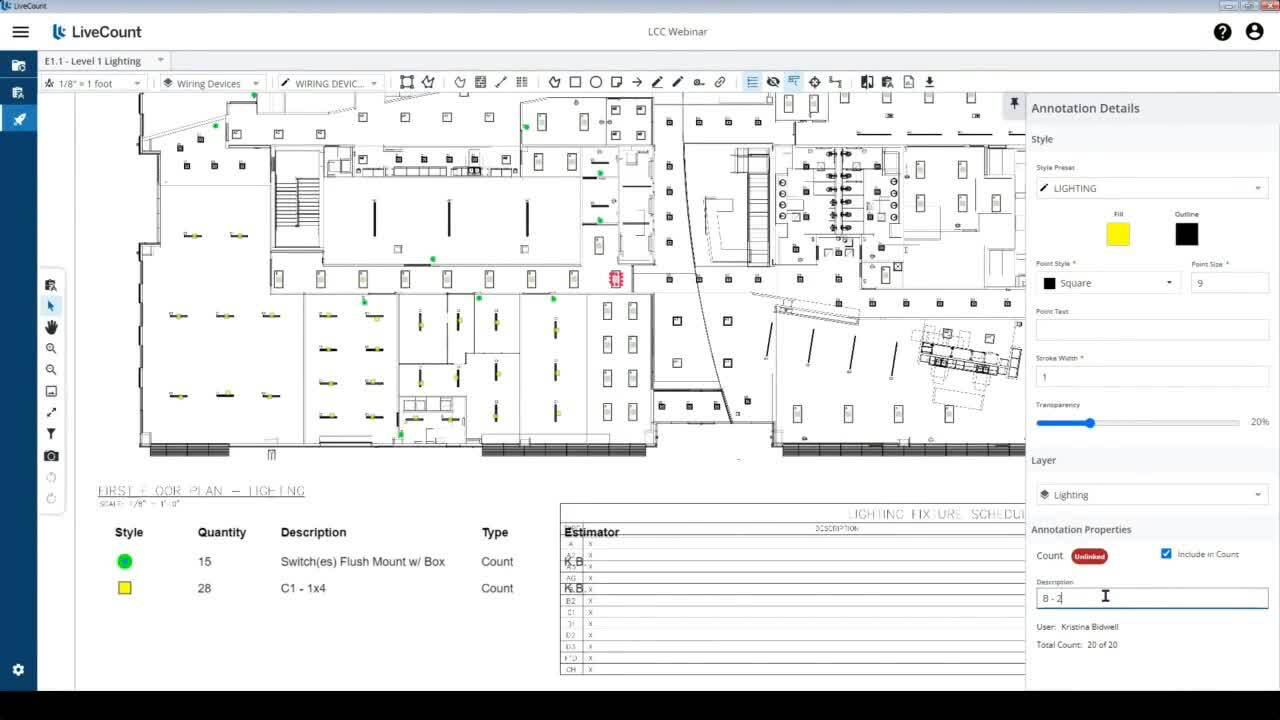Click the pin icon on Annotation Details panel
This screenshot has height=720, width=1280.
point(1014,104)
